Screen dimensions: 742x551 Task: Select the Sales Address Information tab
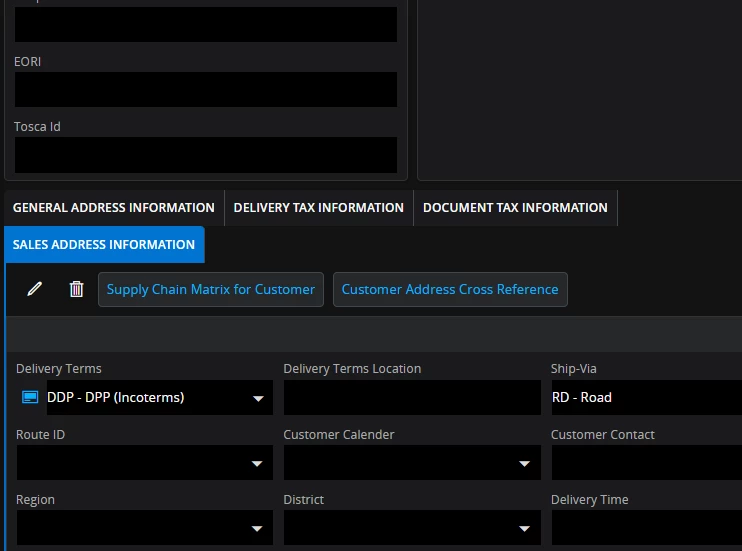coord(104,244)
